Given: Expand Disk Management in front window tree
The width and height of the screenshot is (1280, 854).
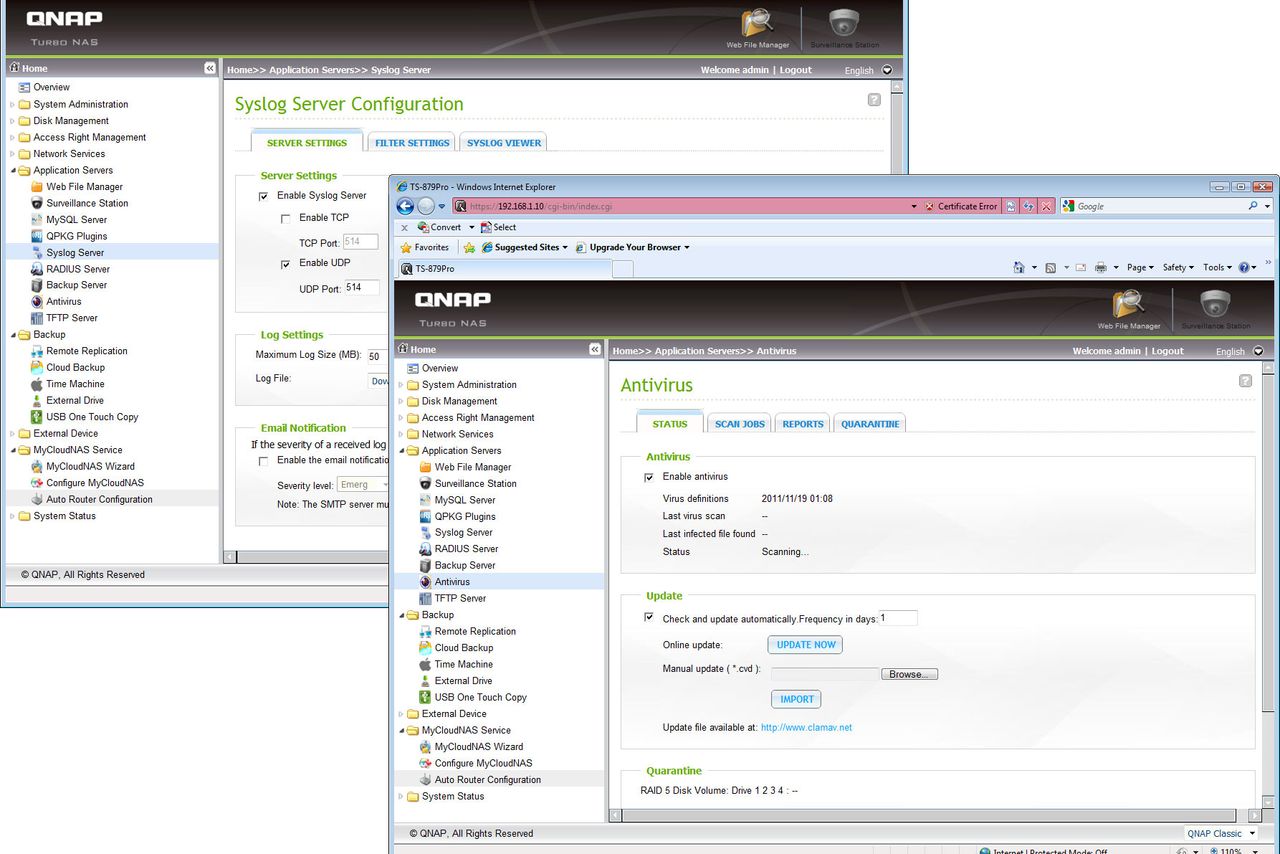Looking at the screenshot, I should [x=401, y=401].
